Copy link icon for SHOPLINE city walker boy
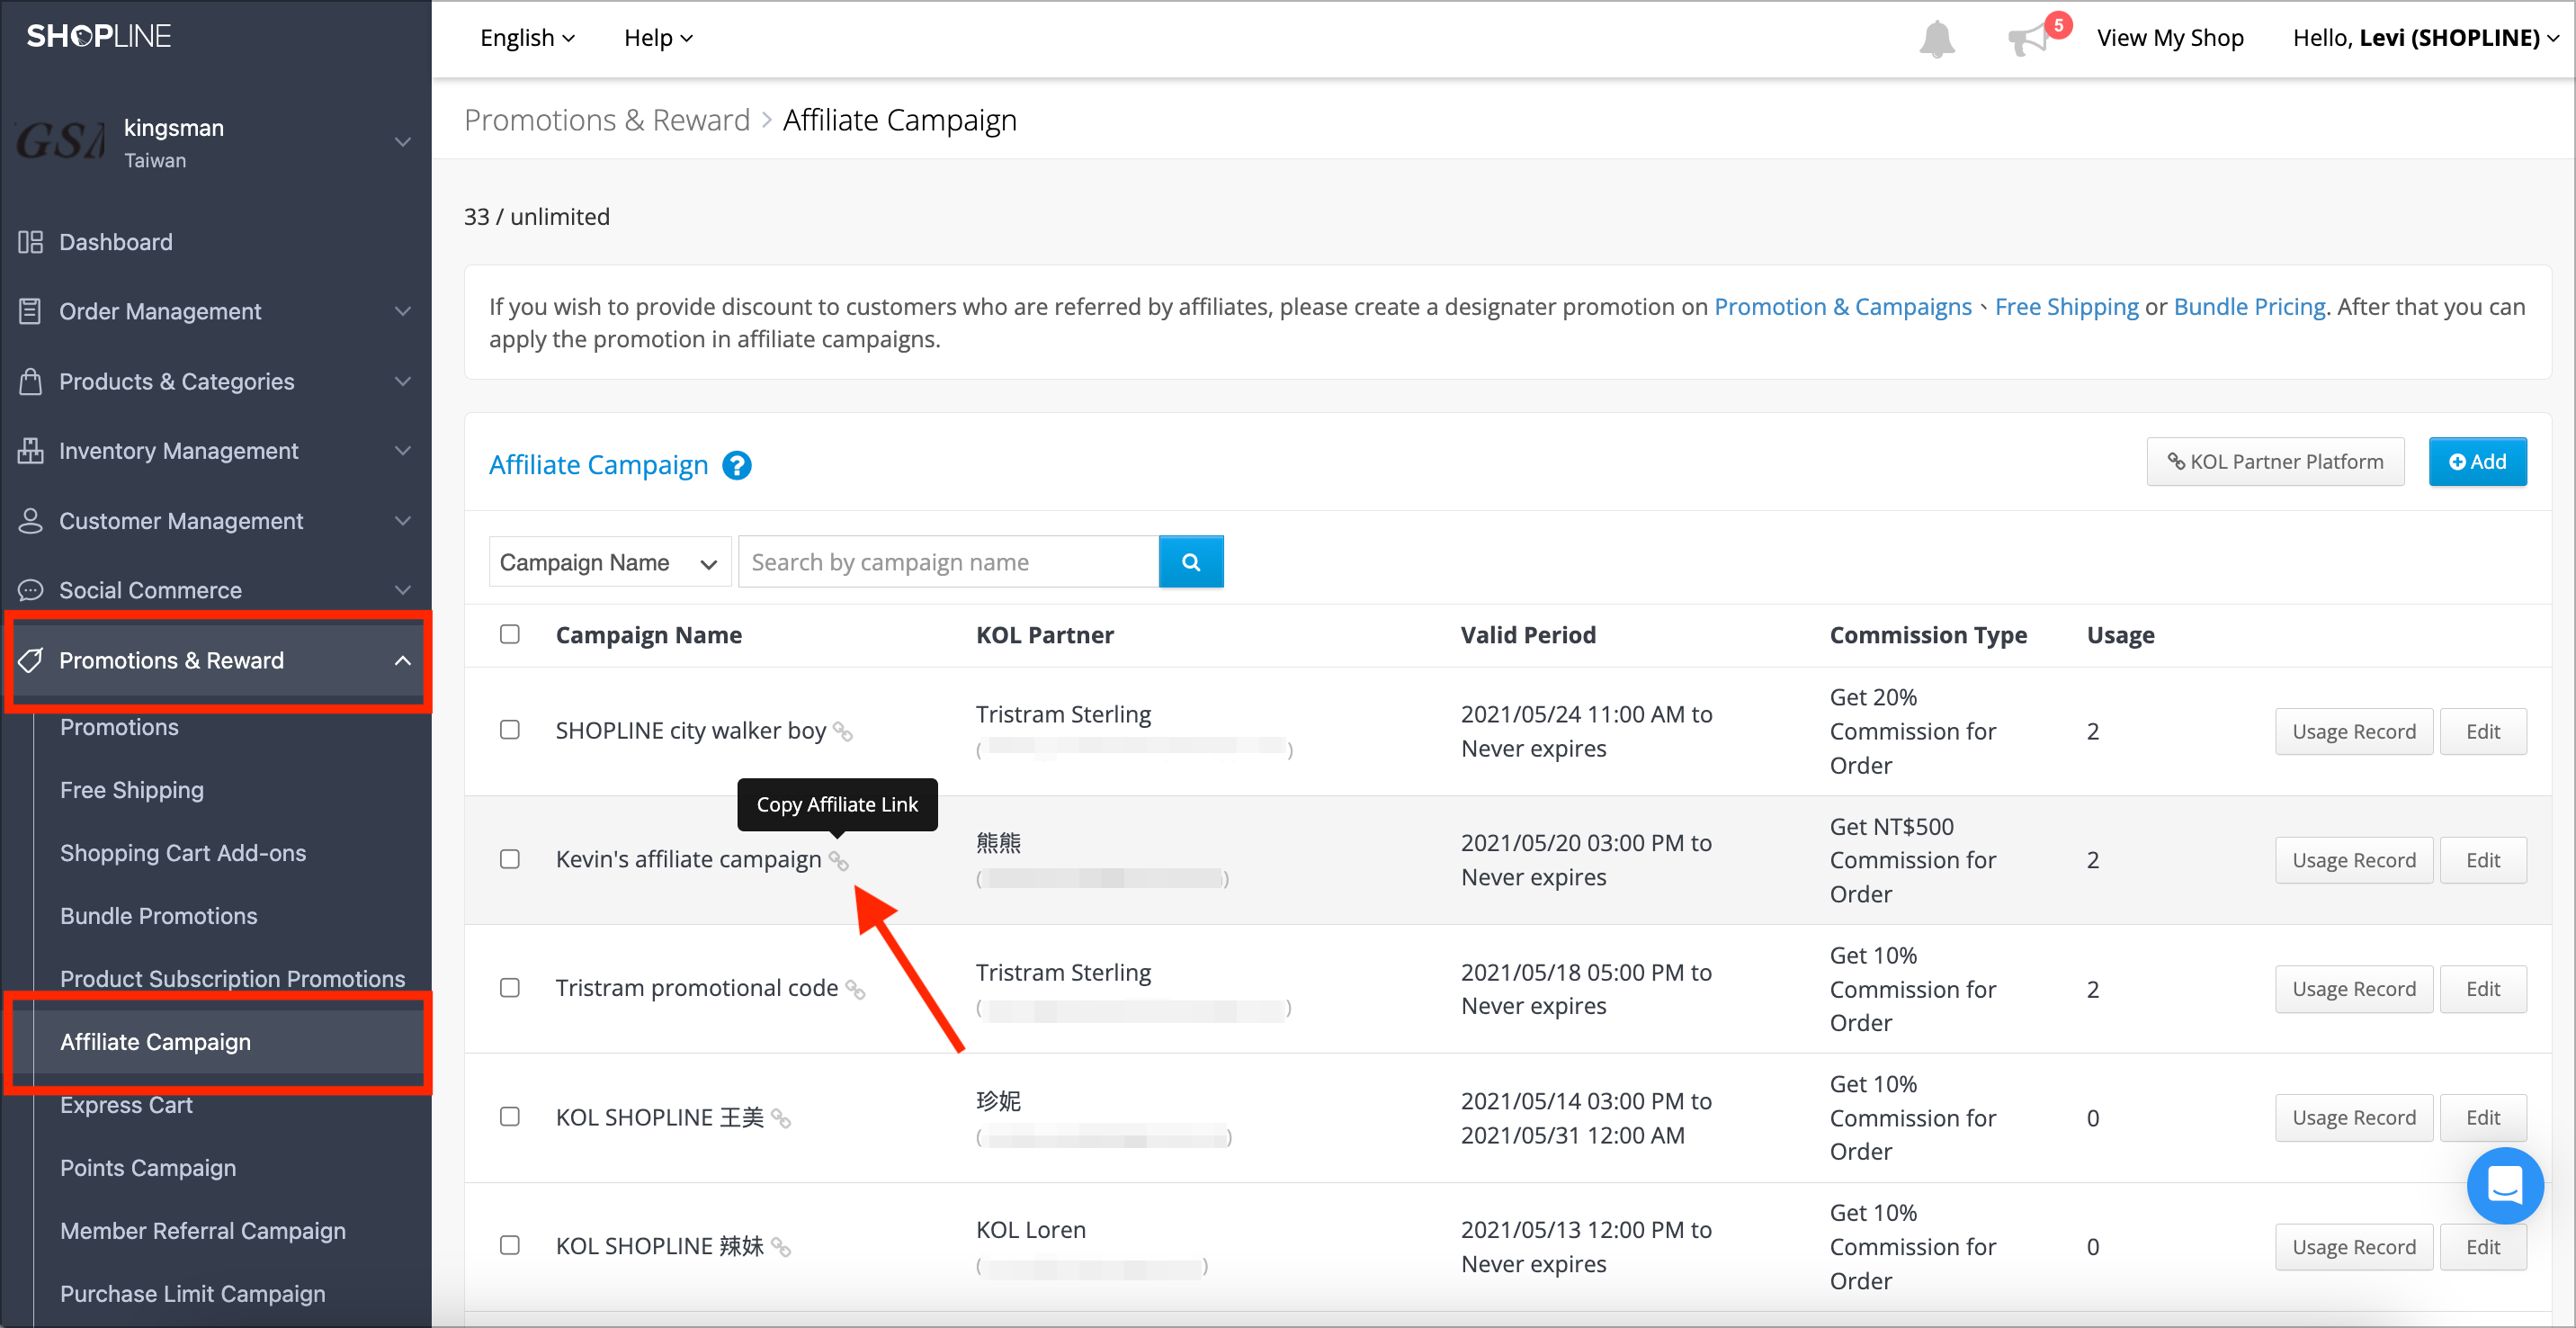Viewport: 2576px width, 1328px height. tap(843, 732)
